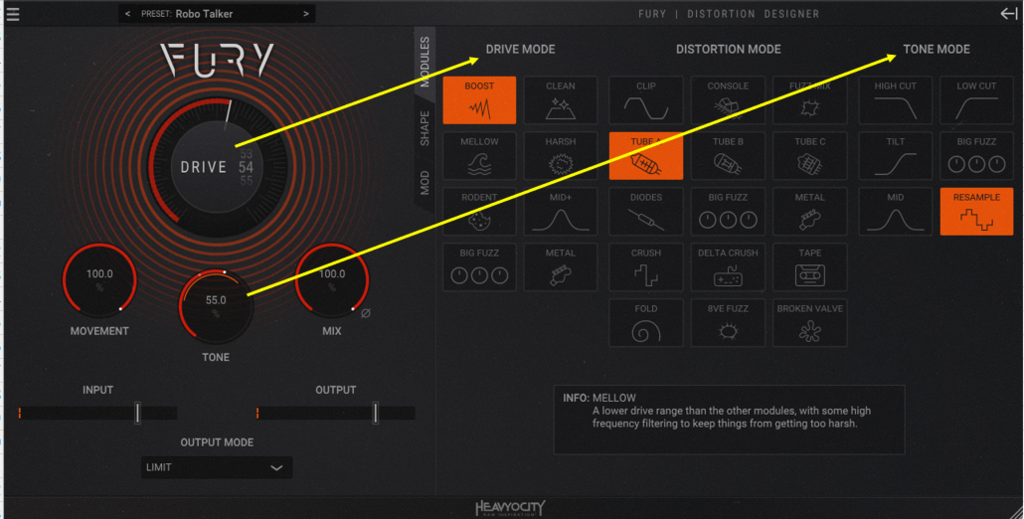Select Big Fuzz in Drive Mode column
The height and width of the screenshot is (519, 1024).
click(479, 267)
